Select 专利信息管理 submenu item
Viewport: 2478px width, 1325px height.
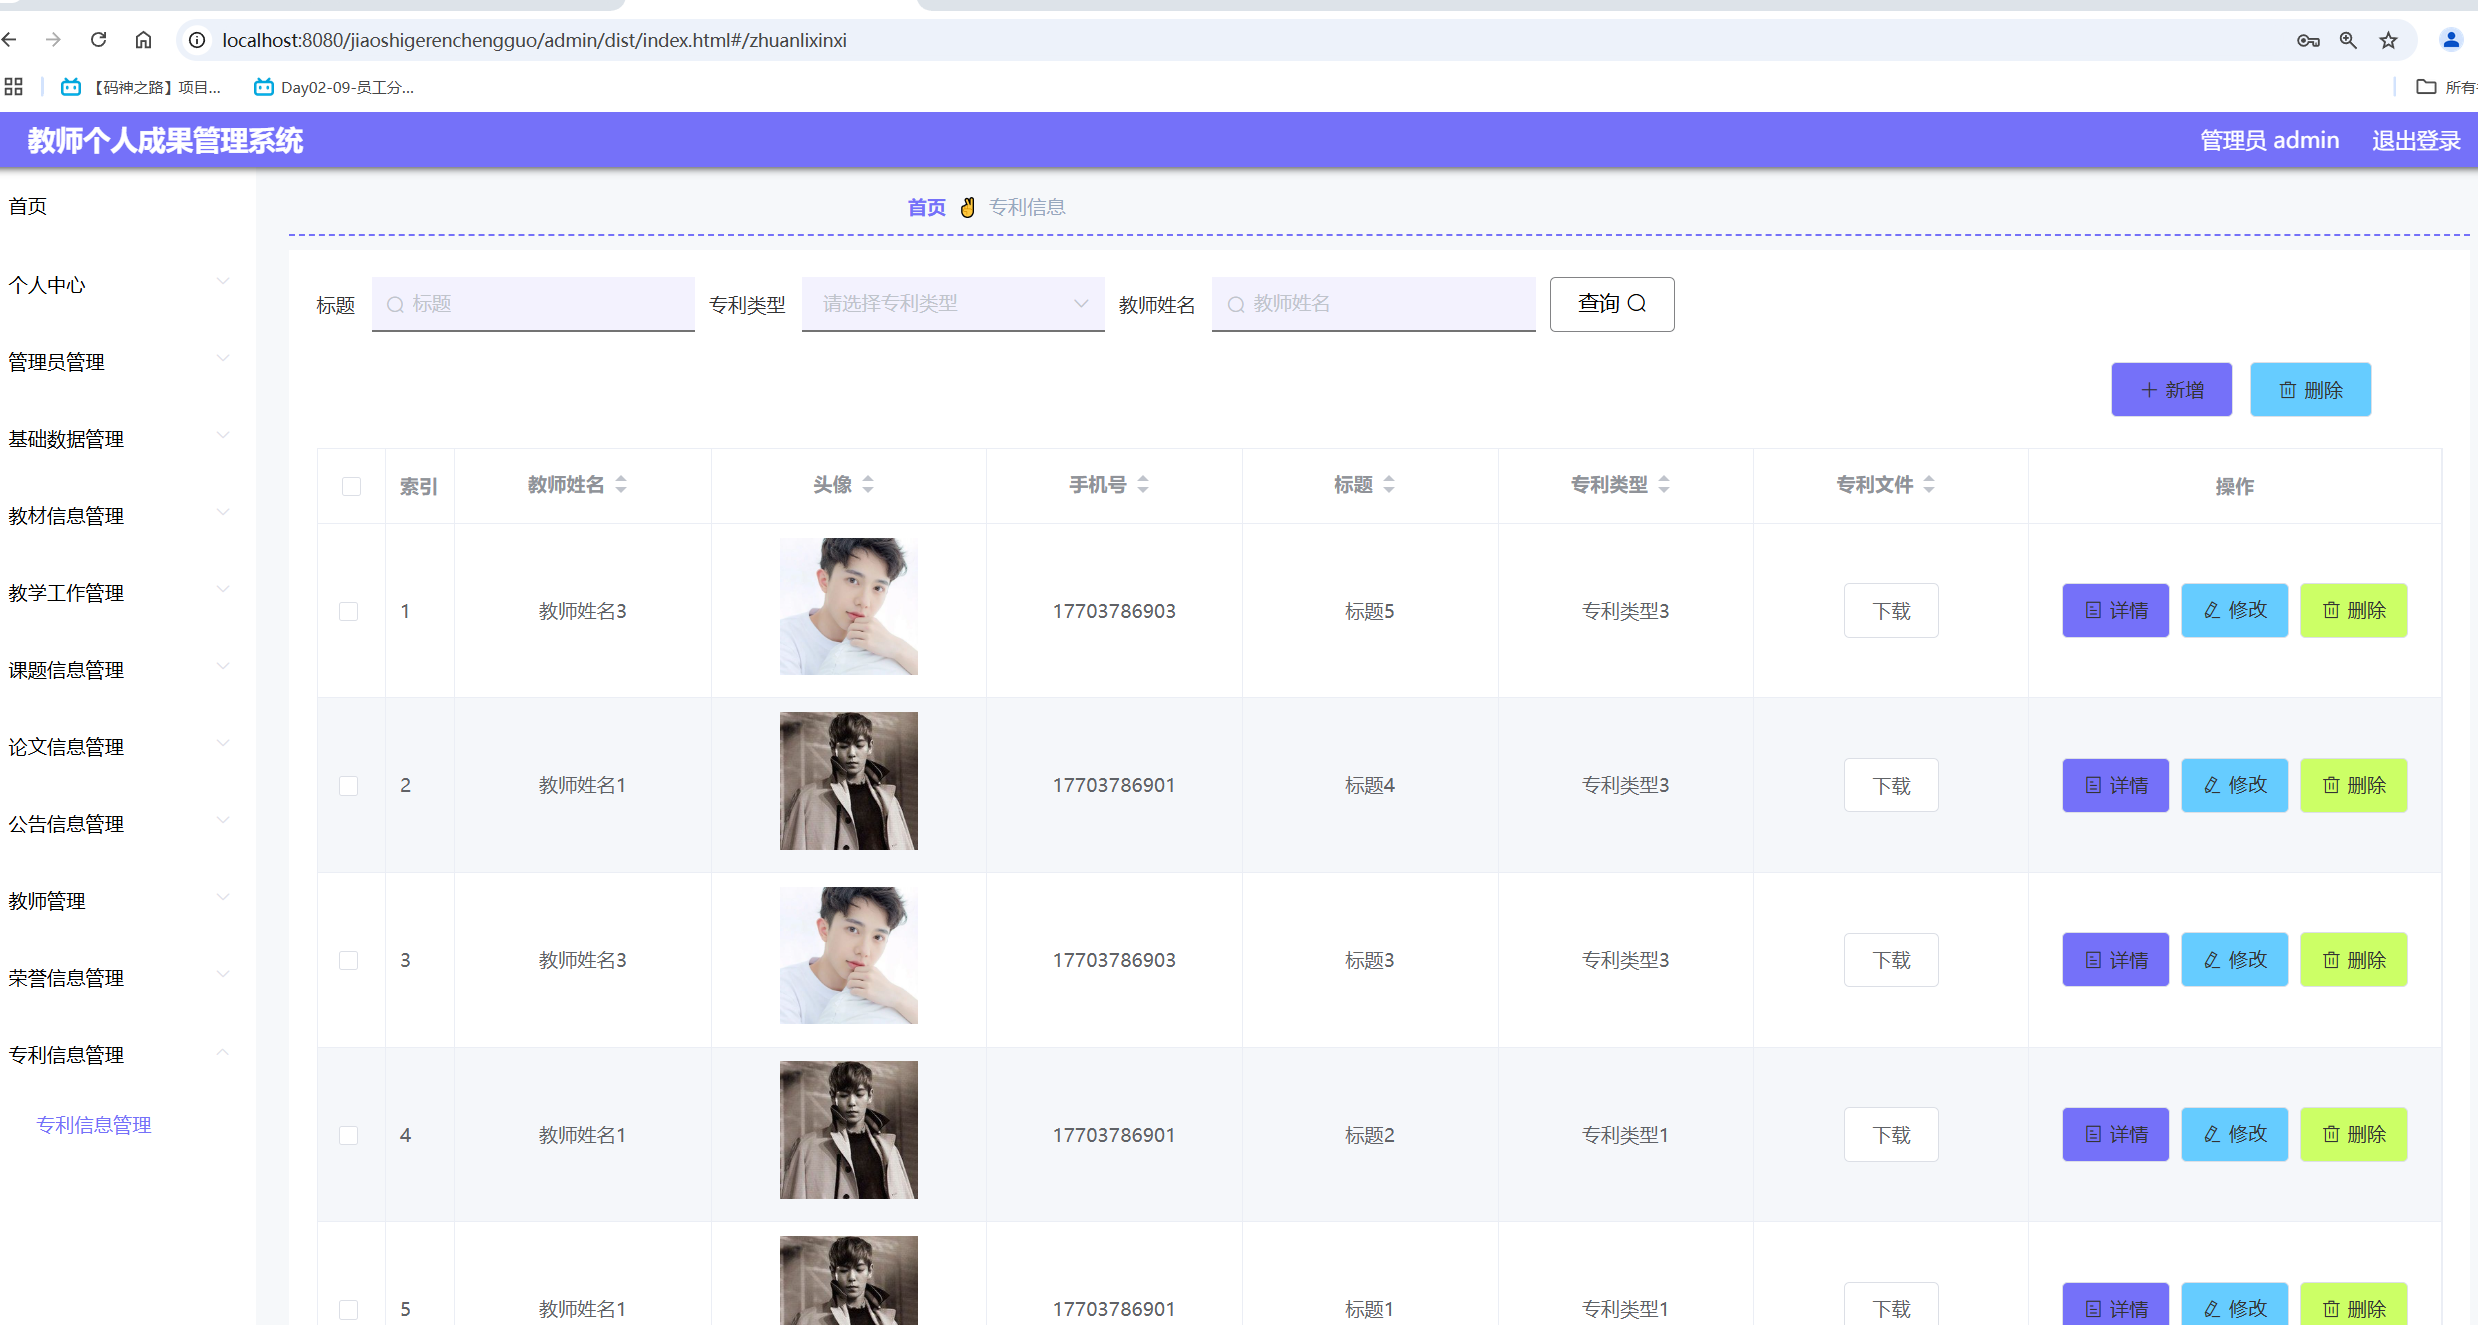(x=94, y=1125)
